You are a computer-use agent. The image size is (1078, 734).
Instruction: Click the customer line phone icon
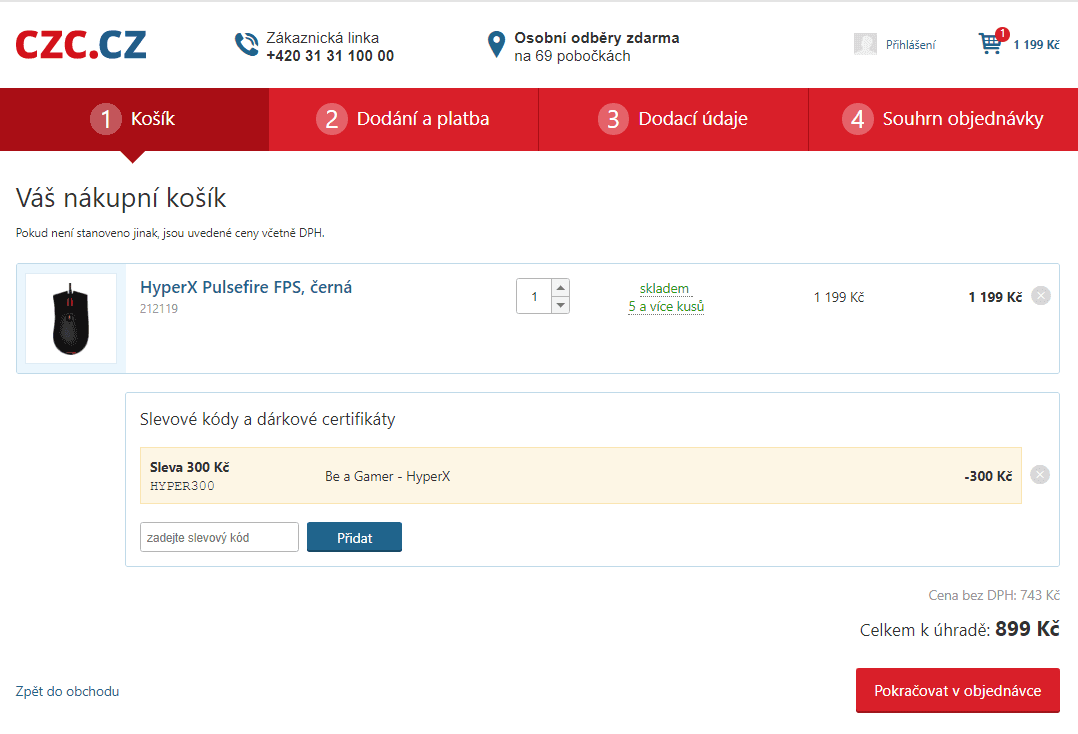click(246, 45)
